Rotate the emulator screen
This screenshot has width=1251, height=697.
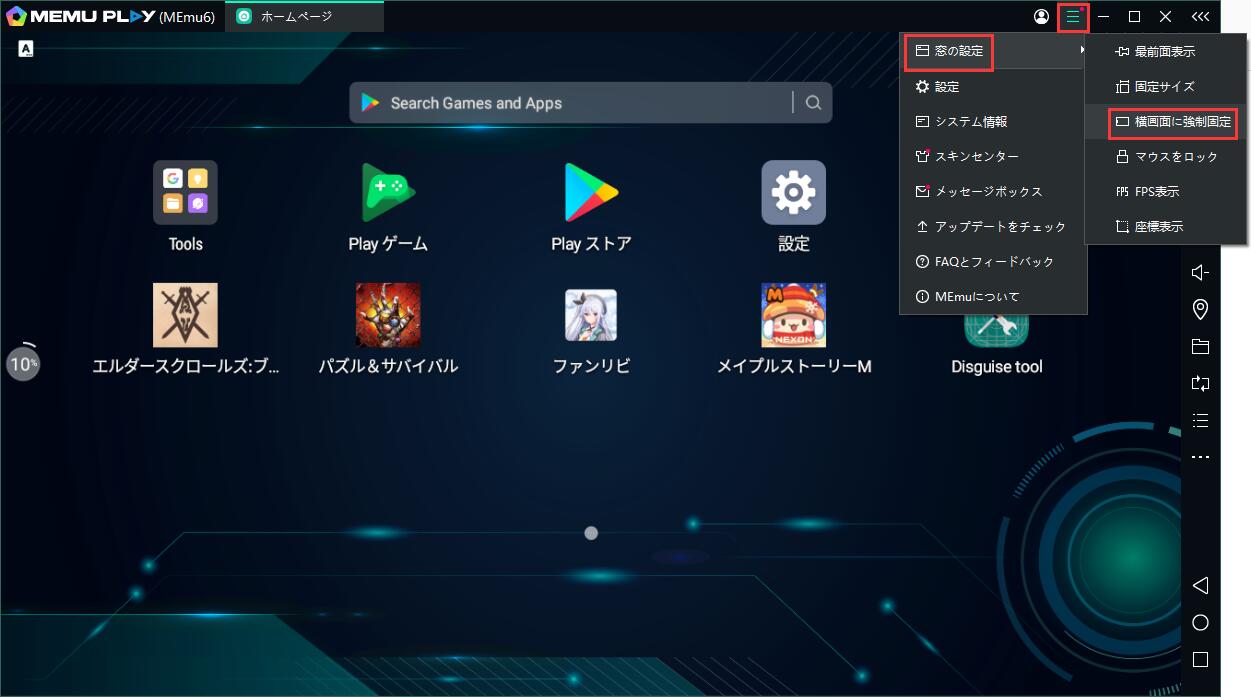(x=1200, y=383)
